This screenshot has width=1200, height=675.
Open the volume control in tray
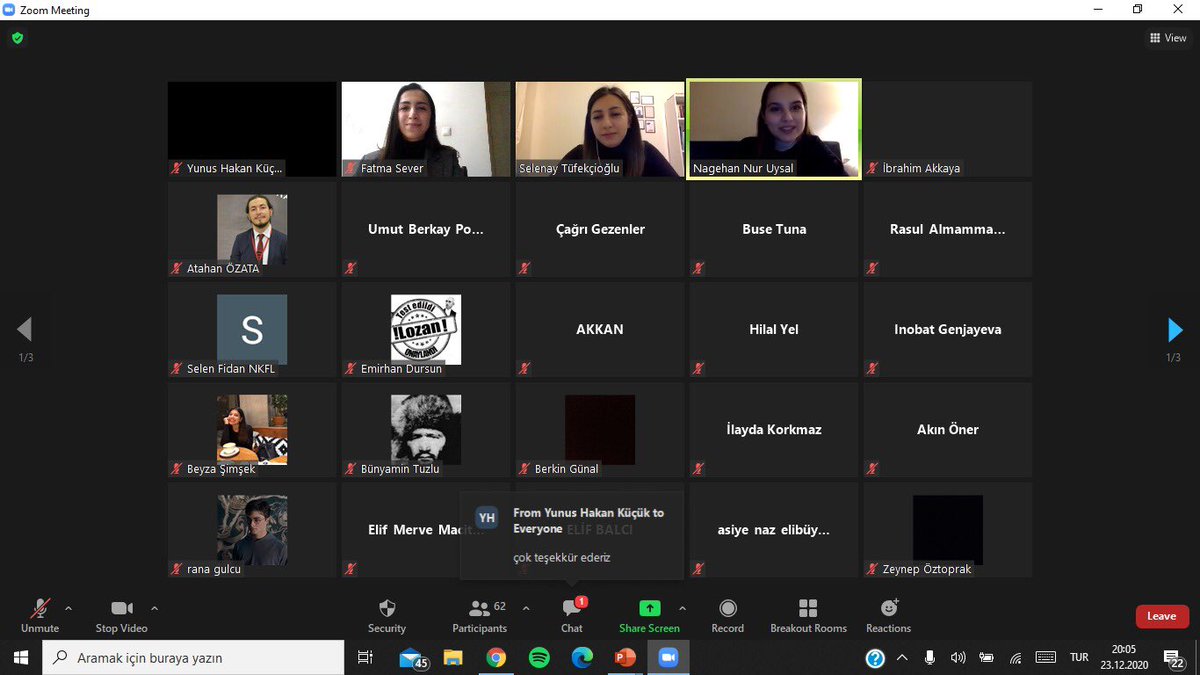pyautogui.click(x=958, y=658)
